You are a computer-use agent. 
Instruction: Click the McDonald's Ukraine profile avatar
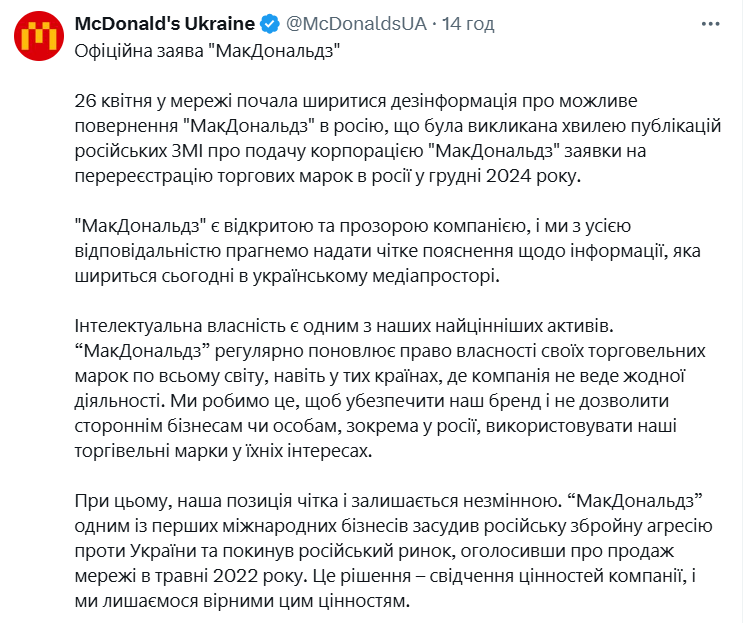[x=37, y=36]
